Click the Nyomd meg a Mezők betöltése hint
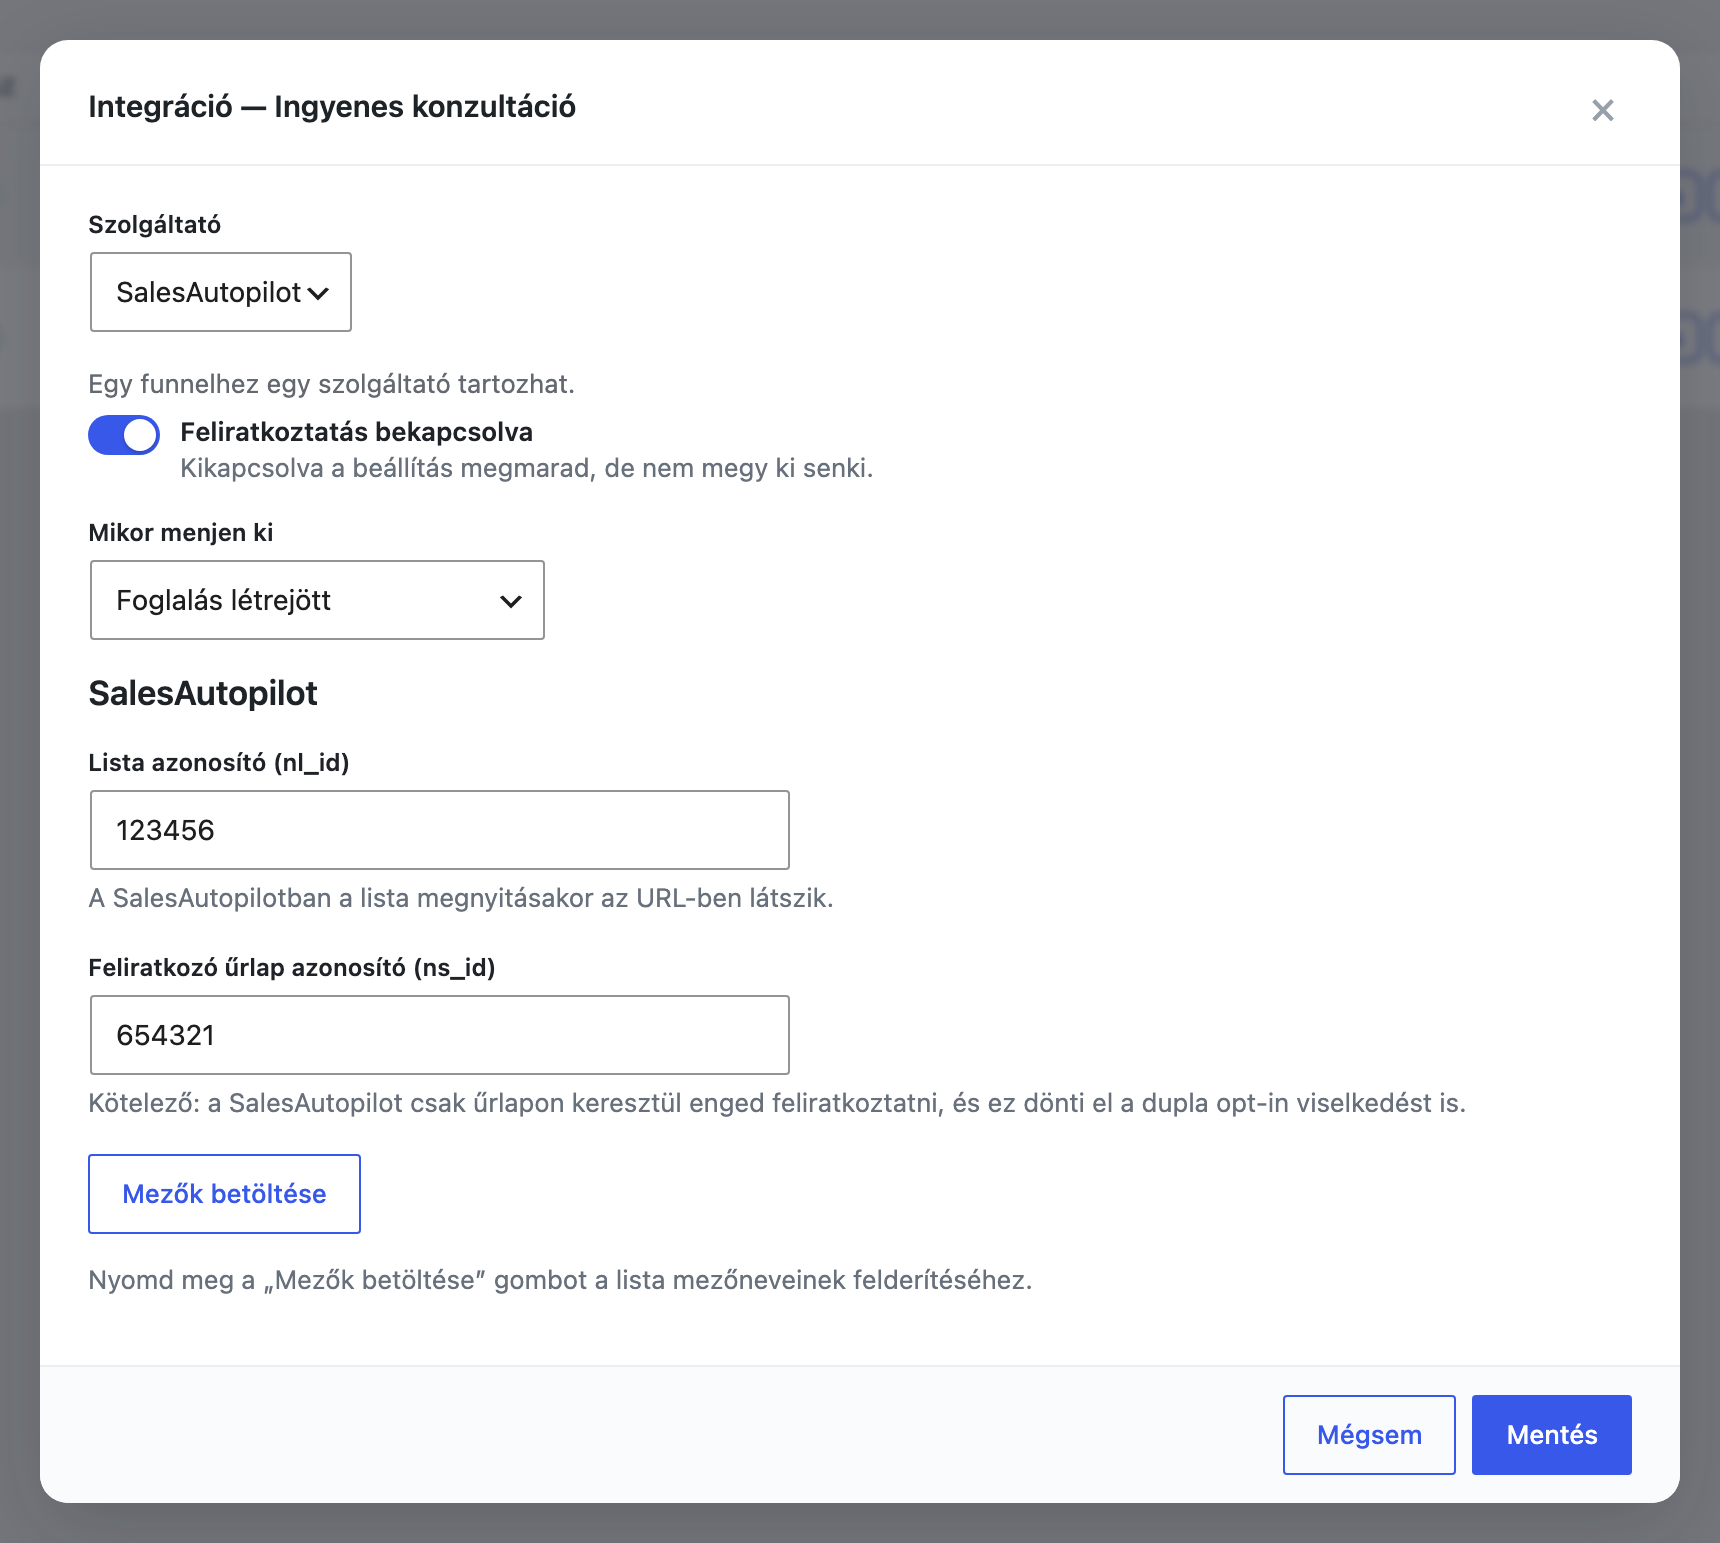1720x1543 pixels. (560, 1280)
